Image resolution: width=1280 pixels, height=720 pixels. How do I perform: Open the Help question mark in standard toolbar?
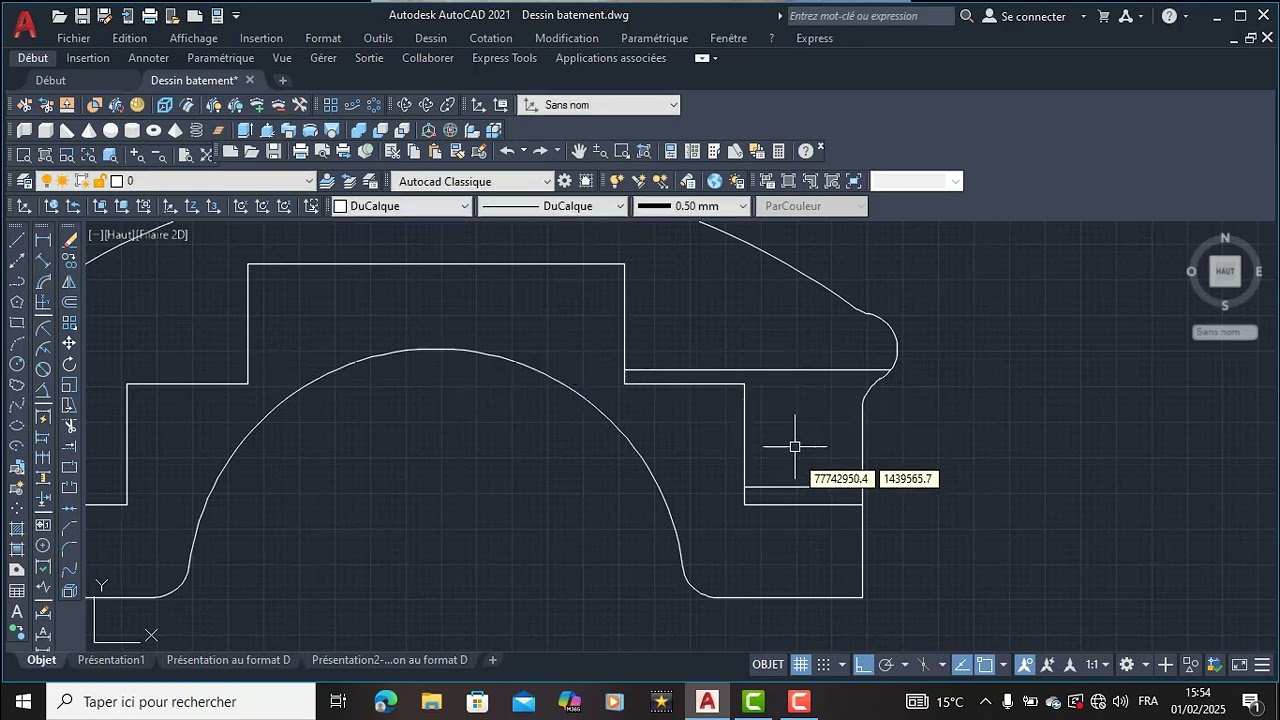(x=805, y=152)
